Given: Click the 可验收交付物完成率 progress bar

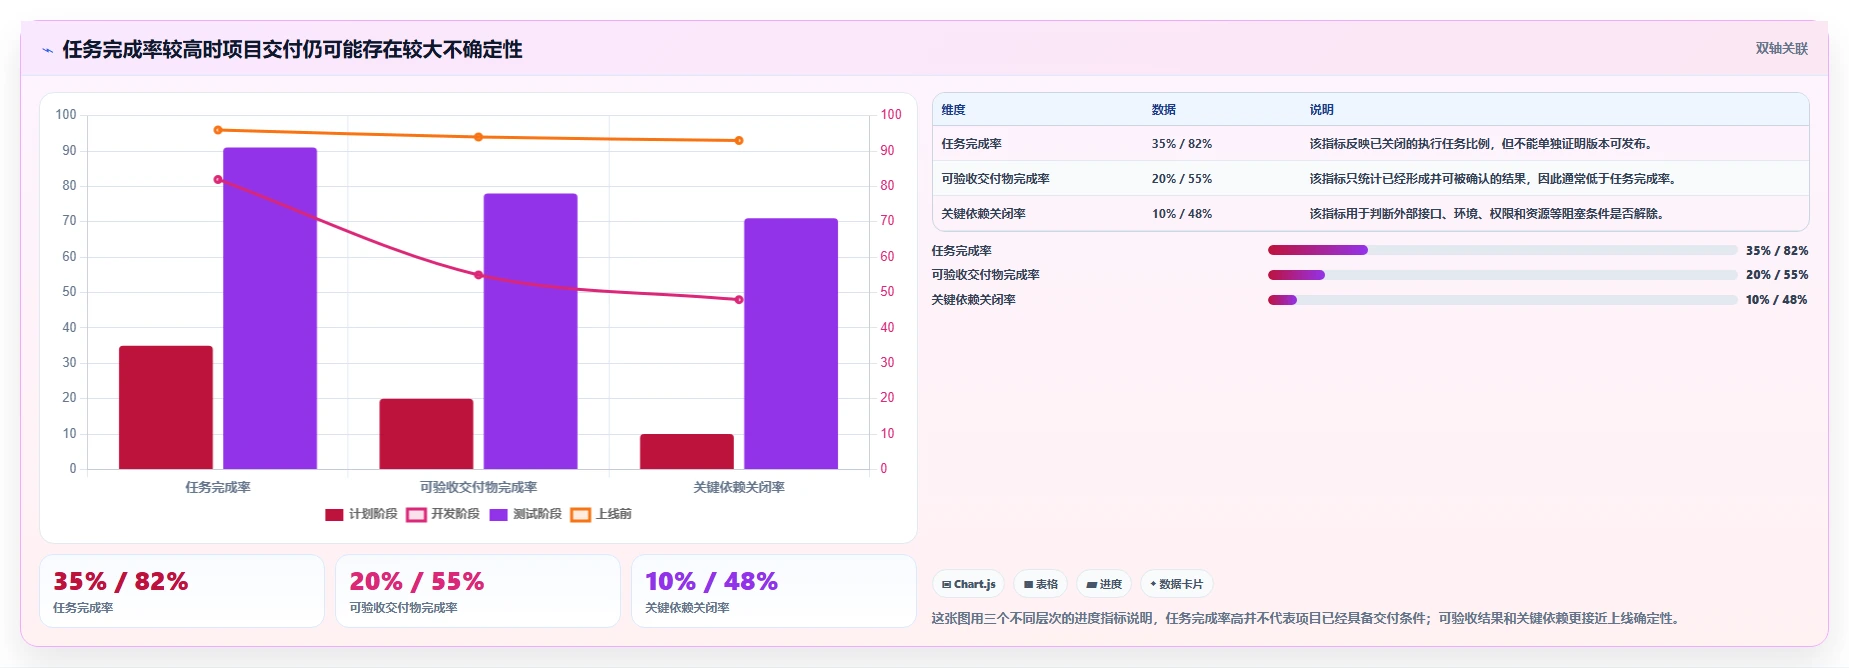Looking at the screenshot, I should click(x=1502, y=275).
